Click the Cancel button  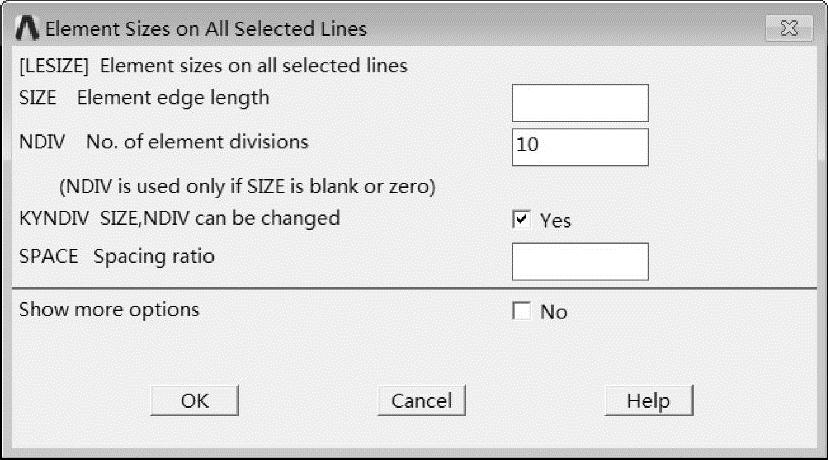[421, 400]
